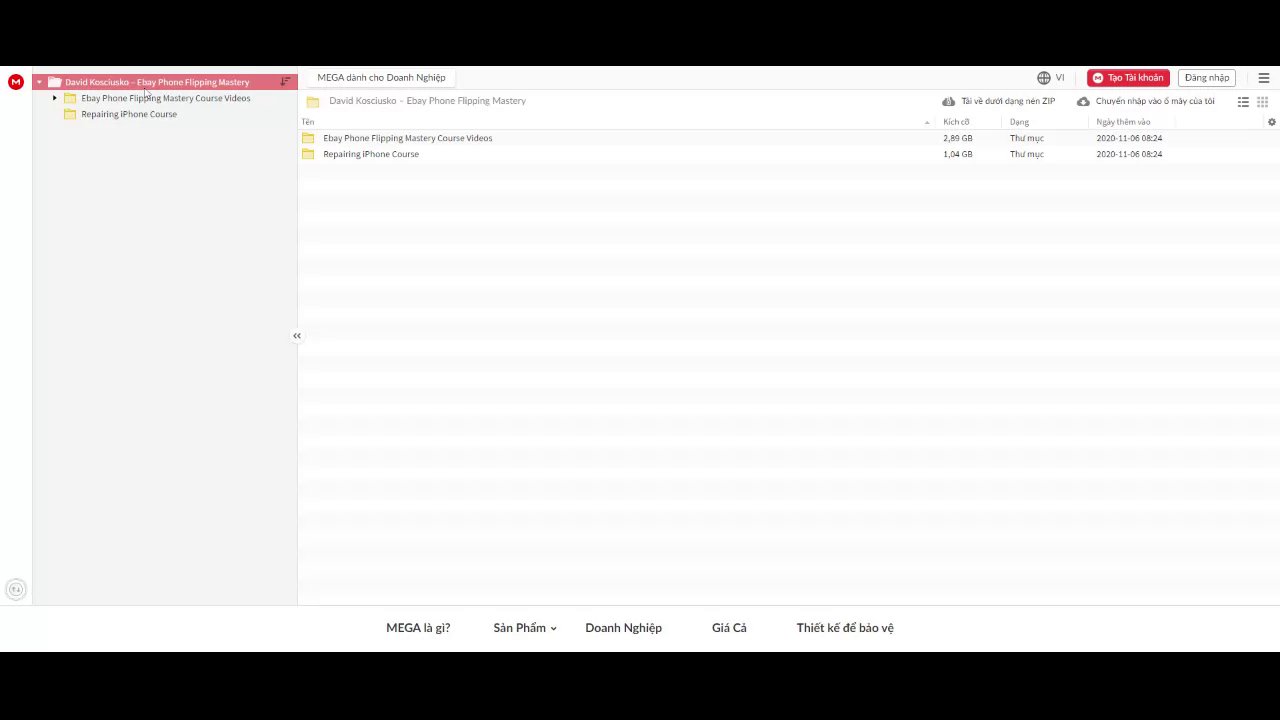Open Giá Cả footer menu item
The height and width of the screenshot is (720, 1280).
click(729, 628)
